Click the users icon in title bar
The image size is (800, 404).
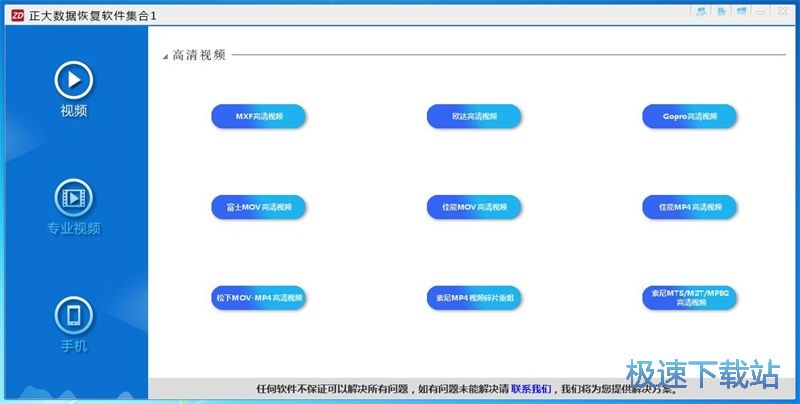(701, 11)
